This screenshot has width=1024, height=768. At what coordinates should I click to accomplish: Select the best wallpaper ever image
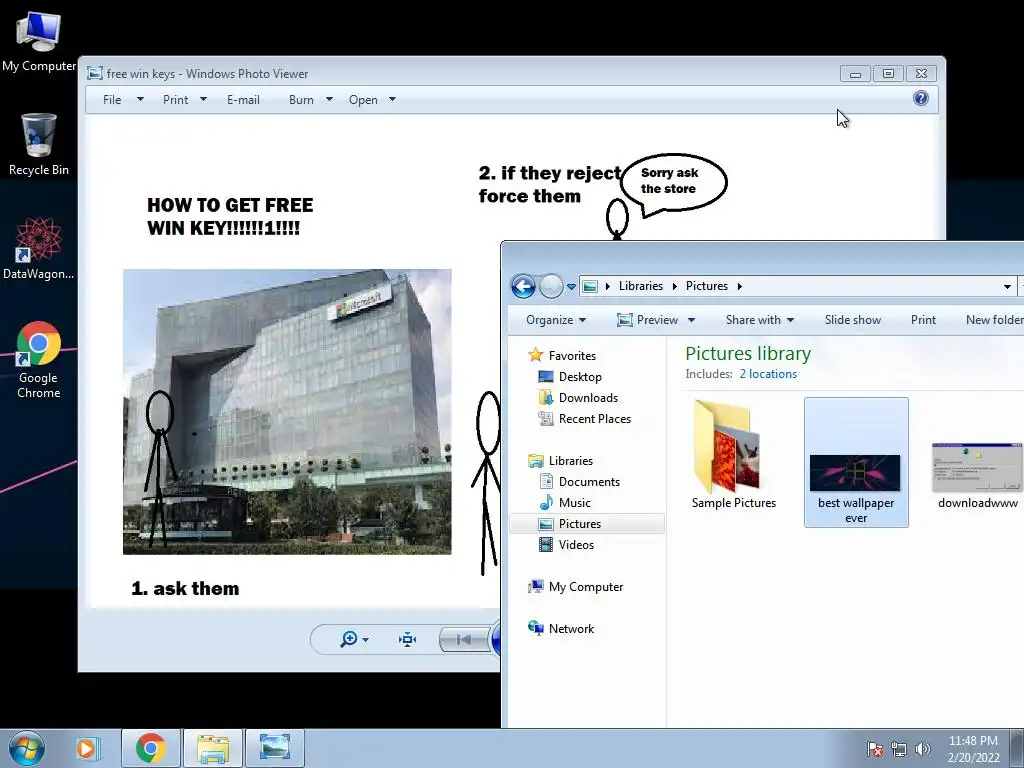[856, 462]
